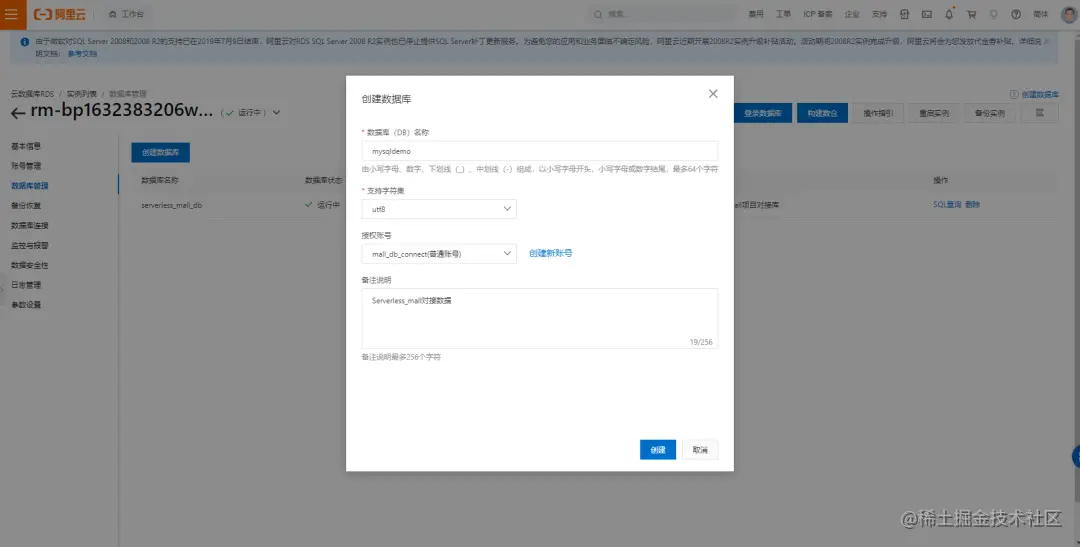Viewport: 1080px width, 547px height.
Task: Open the notifications bell
Action: 949,14
